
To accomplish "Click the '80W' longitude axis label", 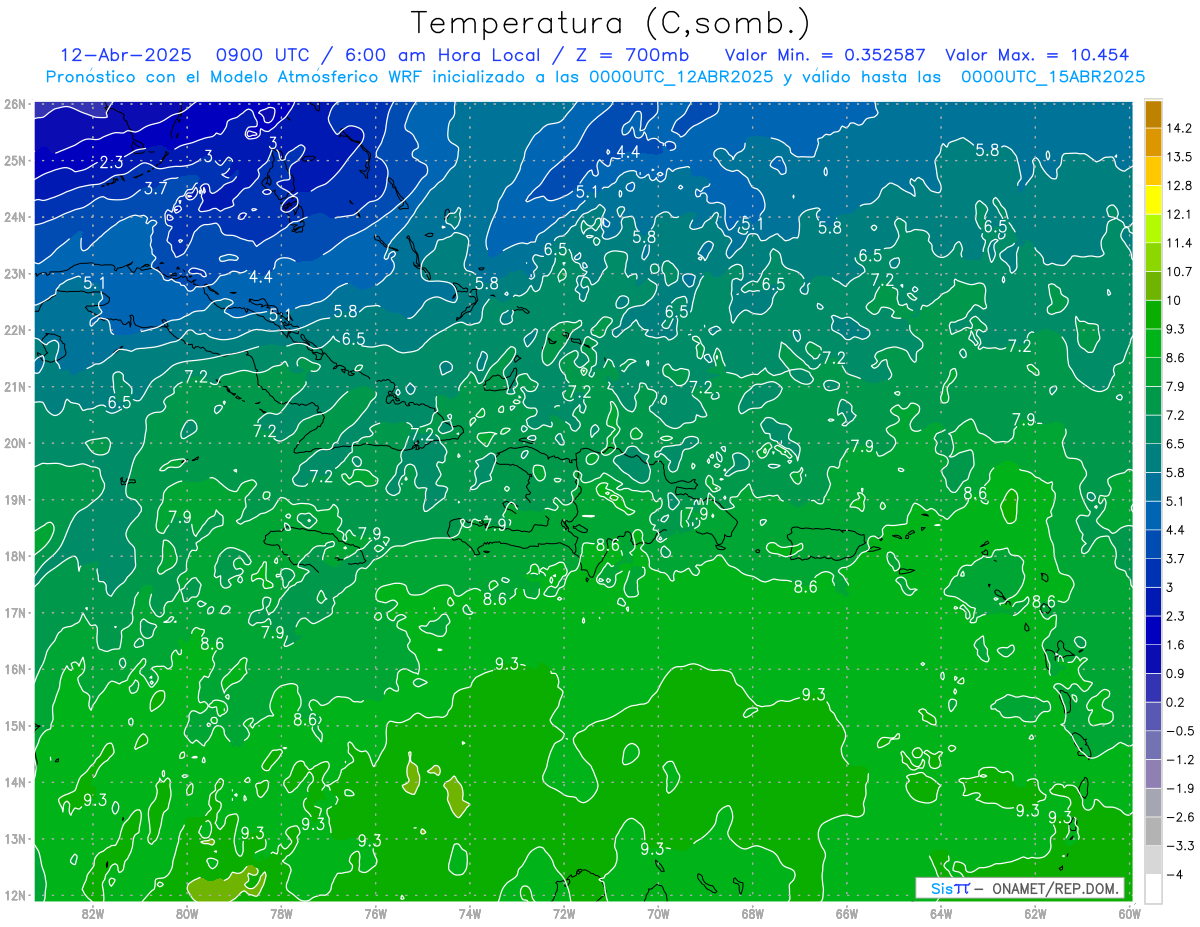I will (x=186, y=912).
